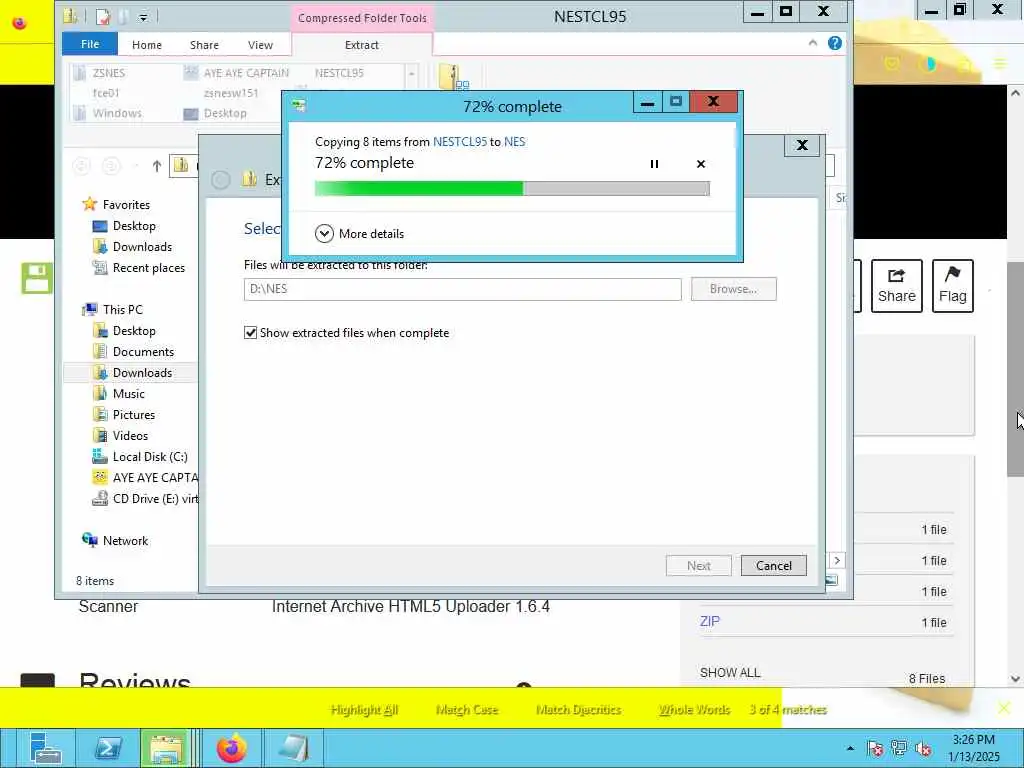Image resolution: width=1024 pixels, height=768 pixels.
Task: Click the NES destination link
Action: [515, 142]
